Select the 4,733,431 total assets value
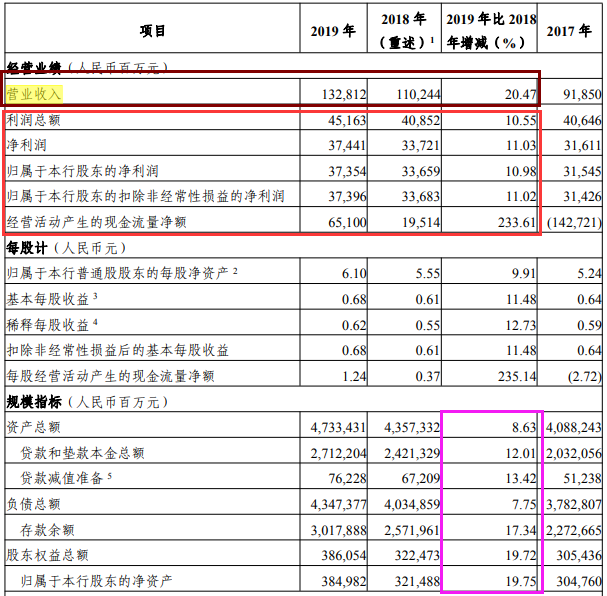 pos(338,427)
